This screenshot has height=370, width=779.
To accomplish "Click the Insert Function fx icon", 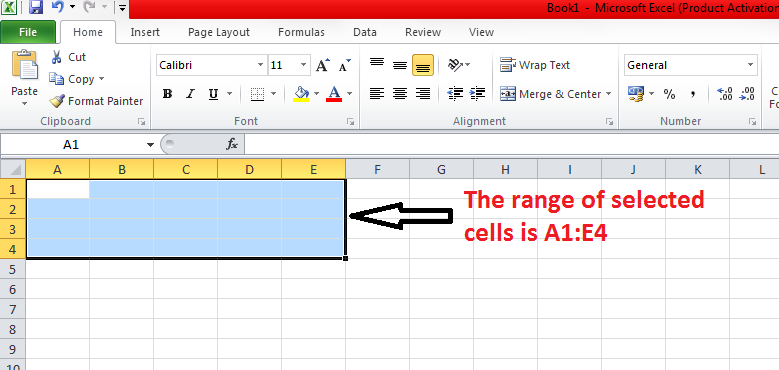I will click(x=232, y=145).
